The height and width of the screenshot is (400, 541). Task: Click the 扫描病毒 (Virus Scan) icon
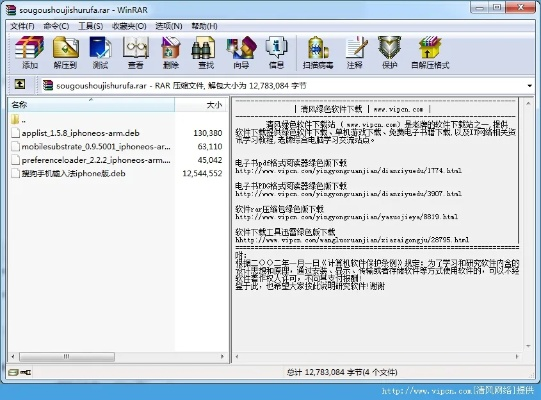(318, 52)
